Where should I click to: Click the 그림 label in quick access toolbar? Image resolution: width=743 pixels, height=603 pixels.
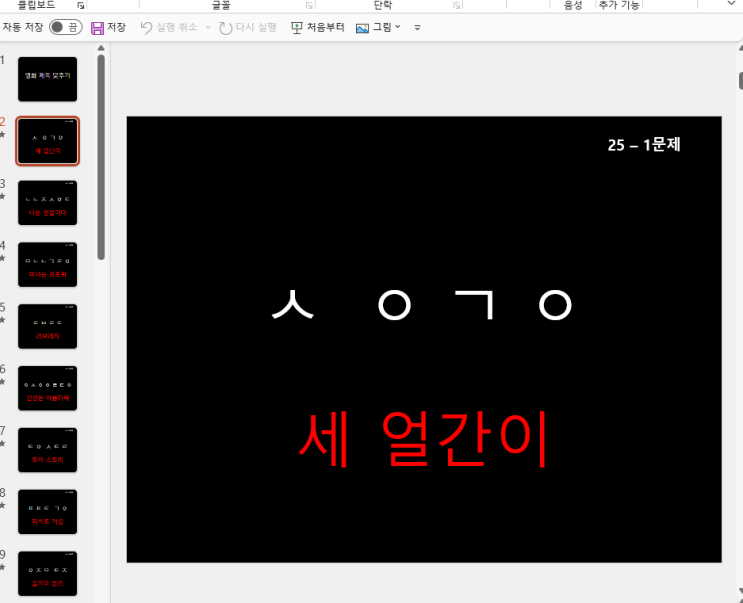pos(382,27)
